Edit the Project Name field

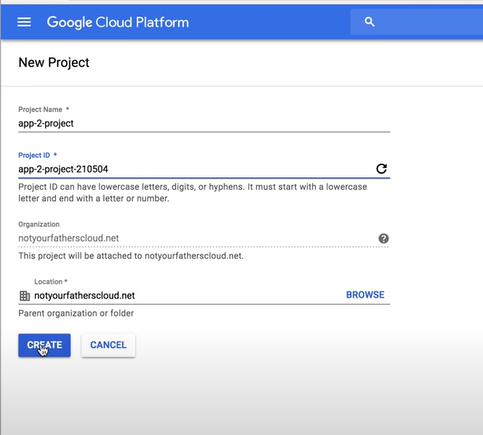click(x=204, y=124)
